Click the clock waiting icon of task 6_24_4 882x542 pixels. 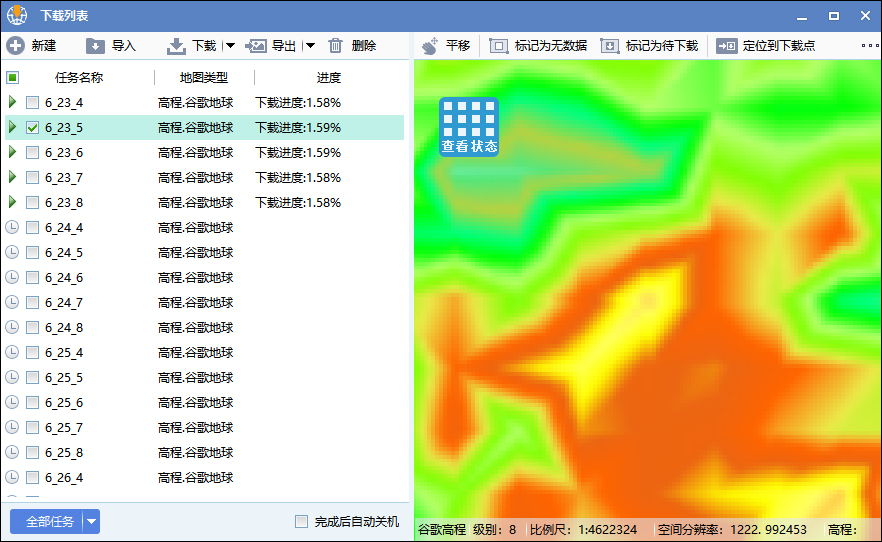[x=12, y=227]
